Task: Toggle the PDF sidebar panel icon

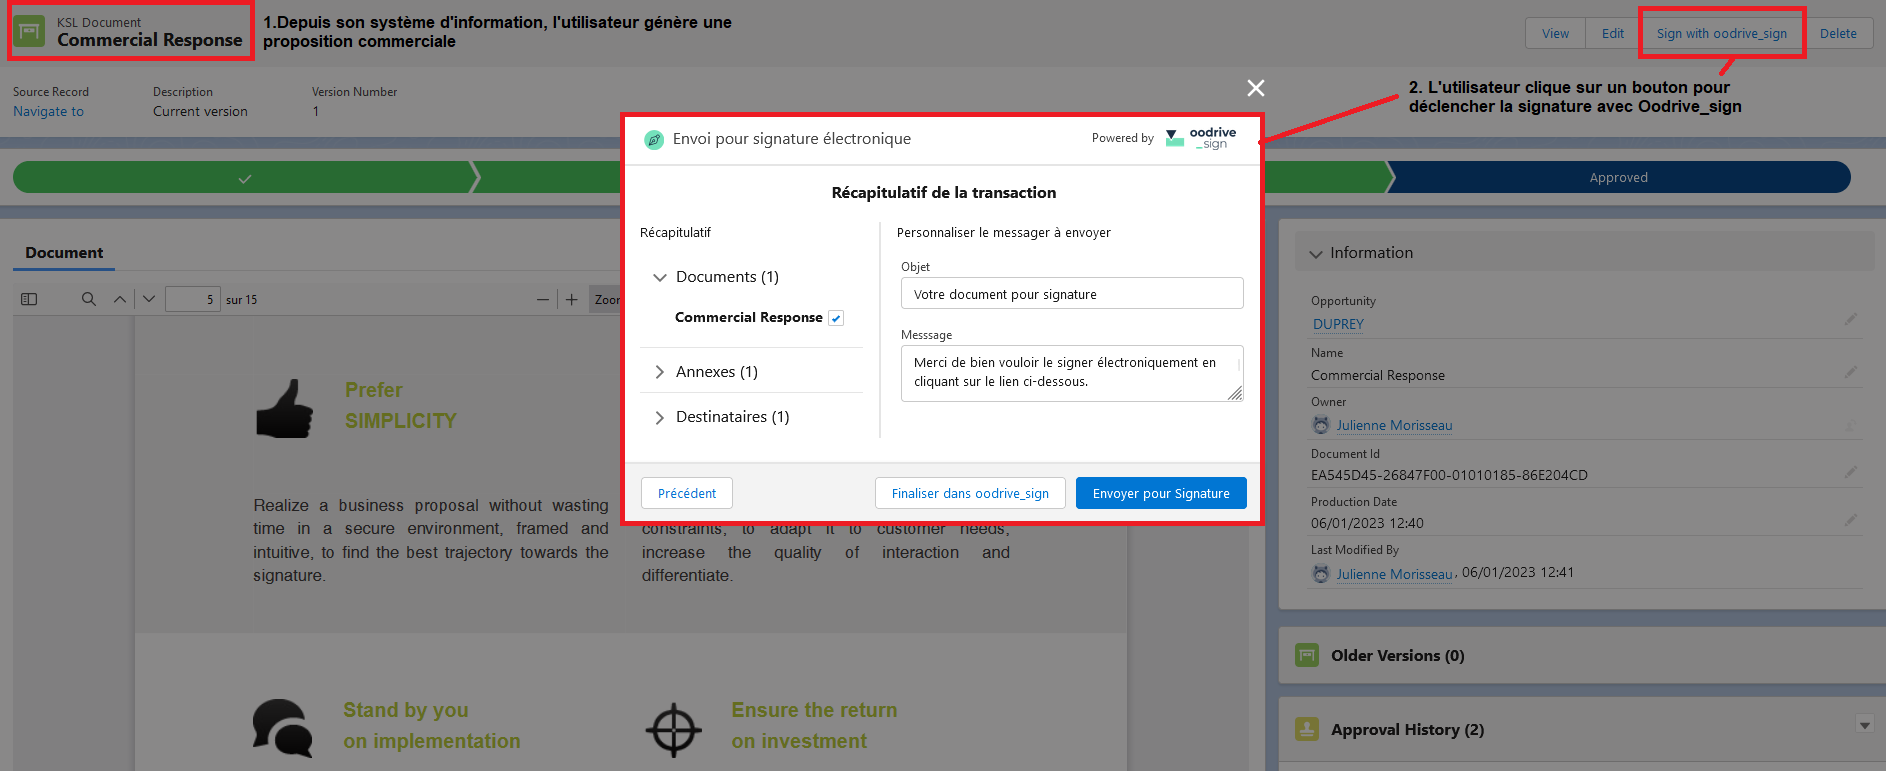Action: 29,299
